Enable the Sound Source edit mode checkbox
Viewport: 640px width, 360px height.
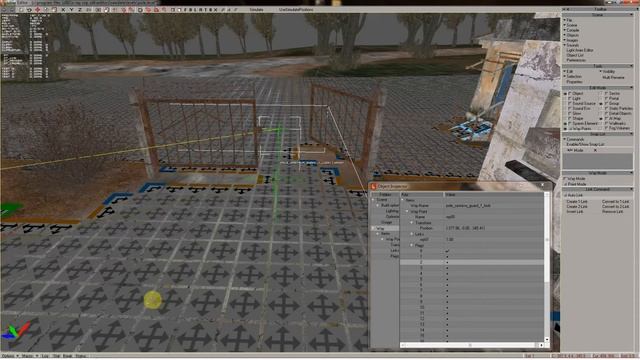pos(570,104)
